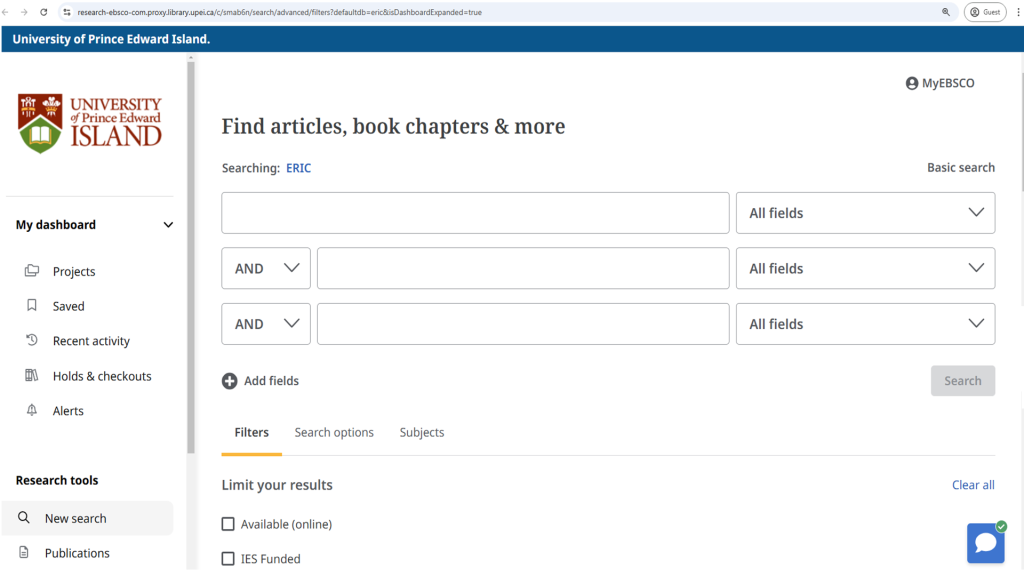Switch to the Subjects tab
Viewport: 1024px width, 576px height.
point(422,433)
